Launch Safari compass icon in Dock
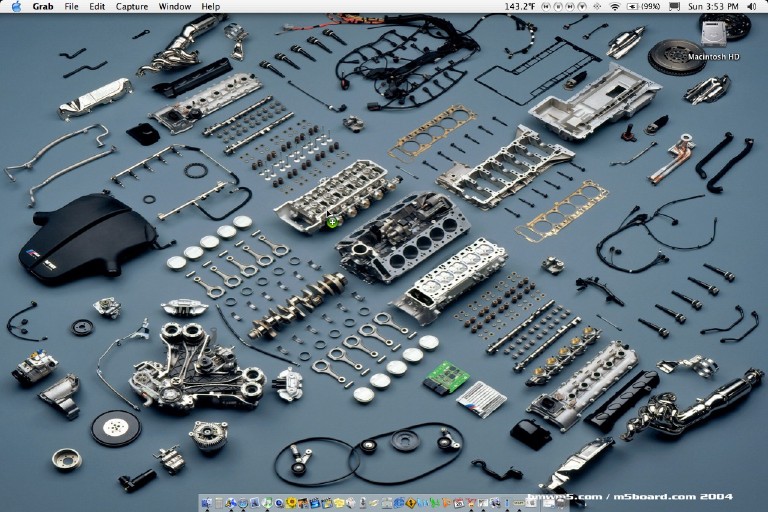Viewport: 768px width, 512px height. pyautogui.click(x=243, y=503)
